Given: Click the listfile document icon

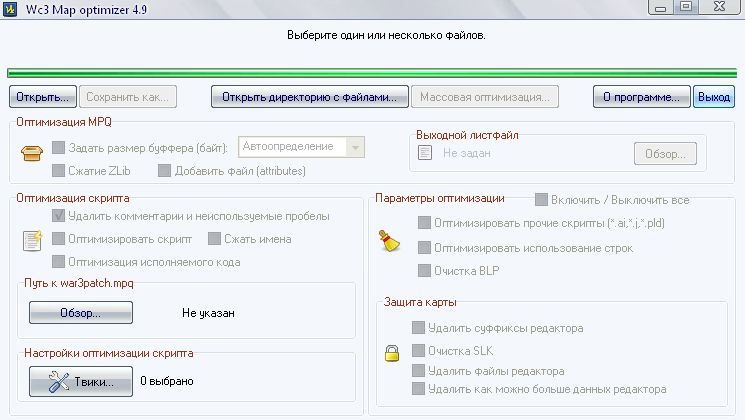Looking at the screenshot, I should pyautogui.click(x=425, y=153).
